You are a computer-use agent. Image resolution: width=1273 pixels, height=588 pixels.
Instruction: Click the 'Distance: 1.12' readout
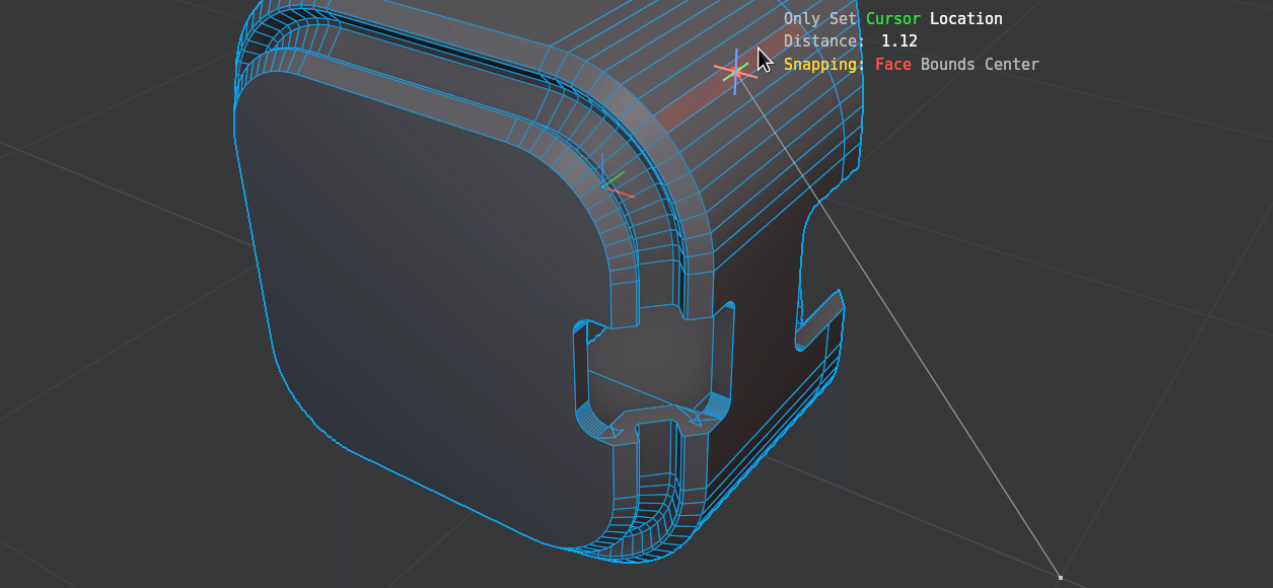coord(850,41)
